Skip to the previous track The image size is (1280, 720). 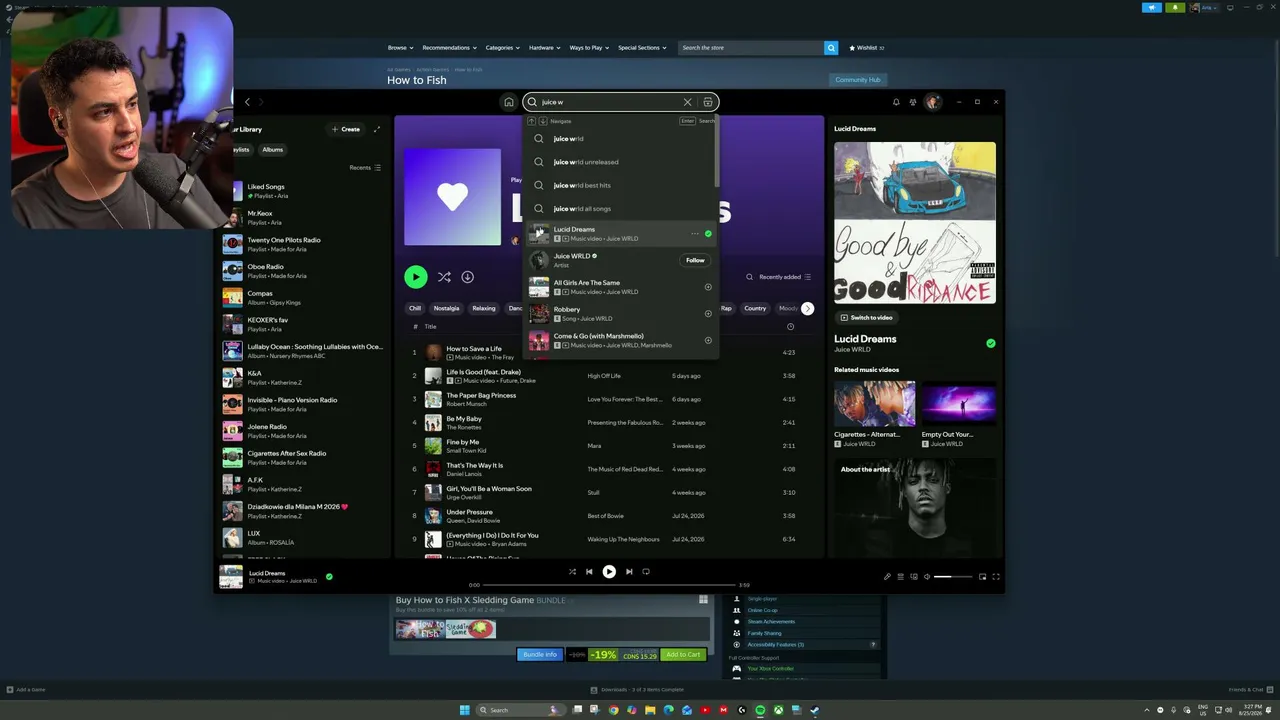589,572
